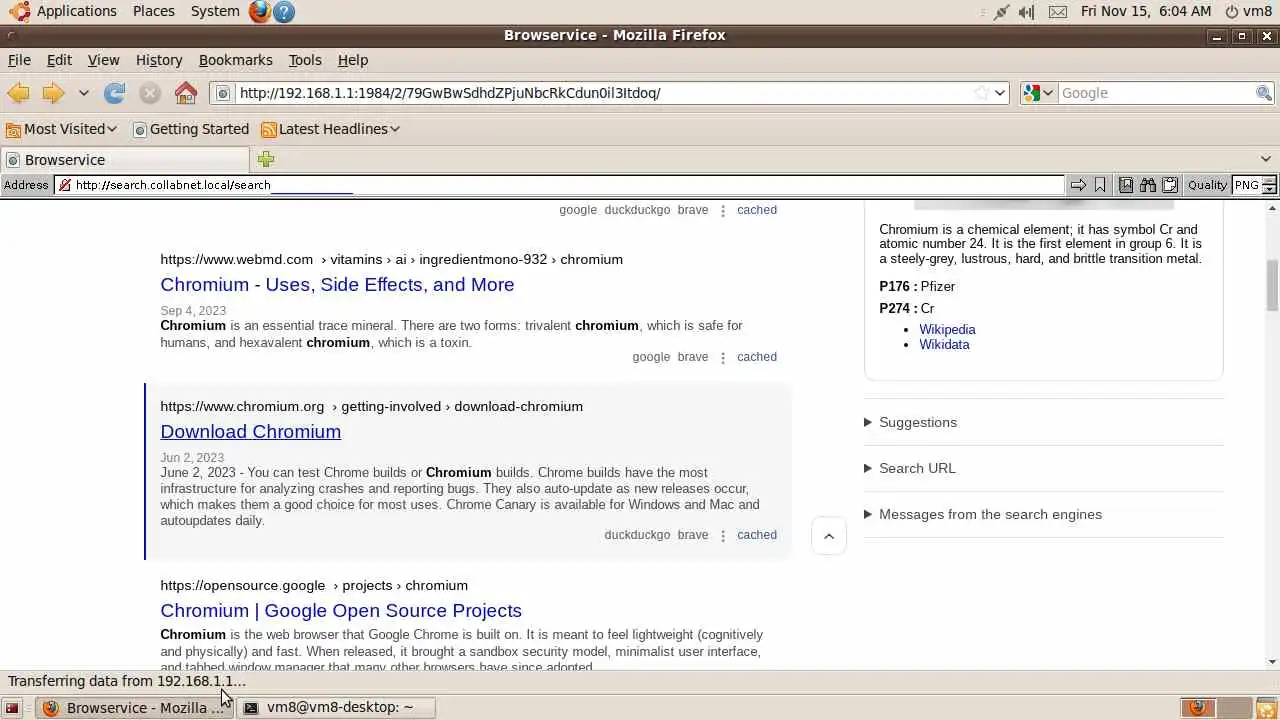The image size is (1280, 720).
Task: Open the Bookmarks menu
Action: pos(235,60)
